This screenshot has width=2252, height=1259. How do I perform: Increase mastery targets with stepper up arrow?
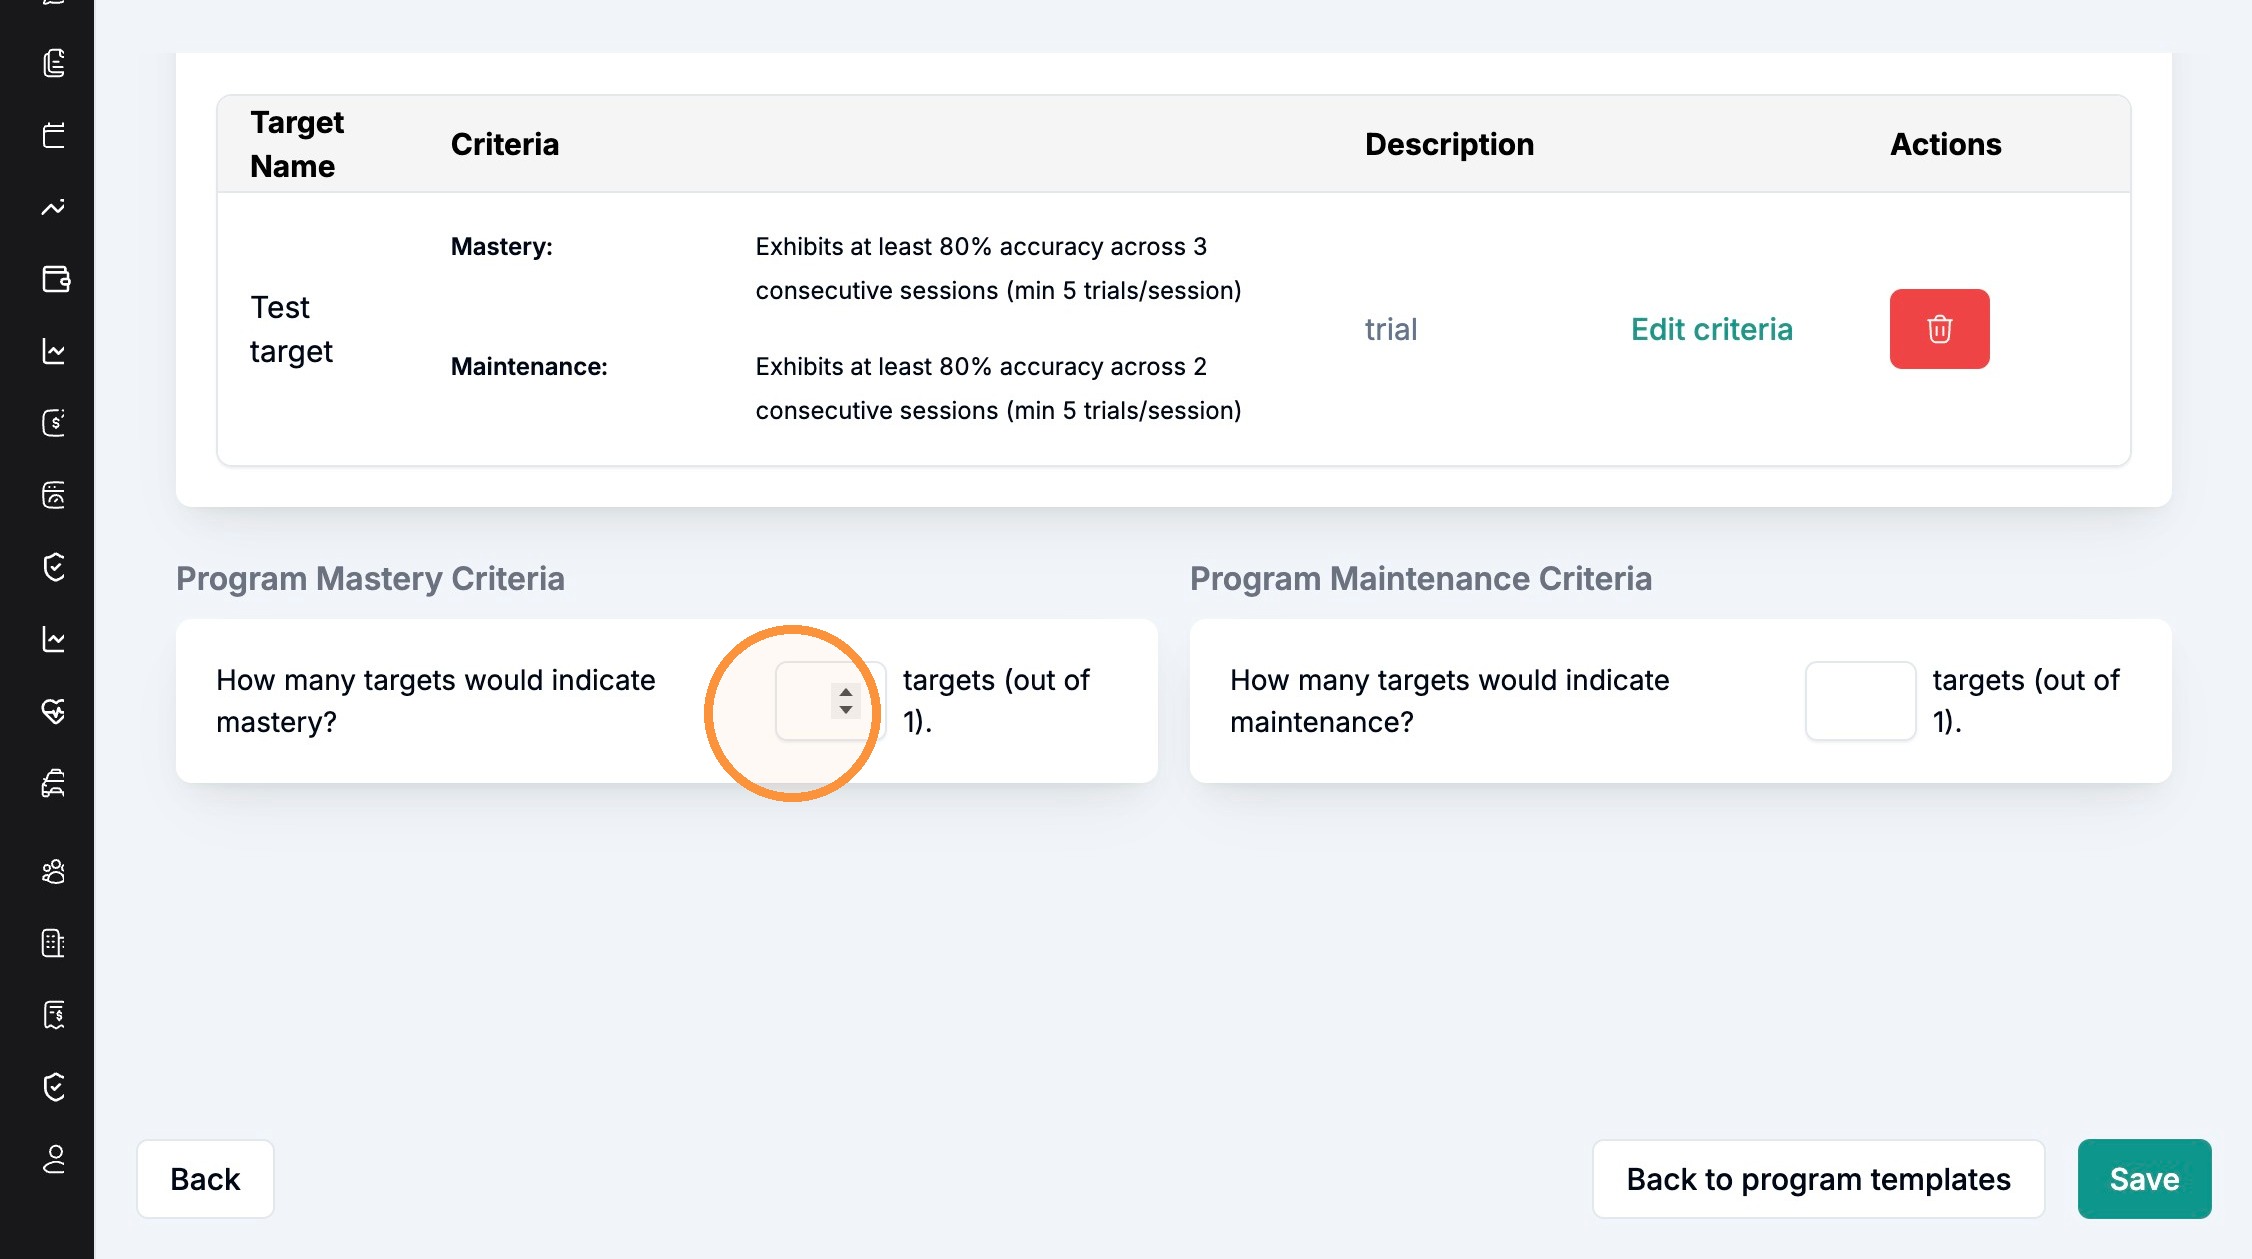point(846,692)
